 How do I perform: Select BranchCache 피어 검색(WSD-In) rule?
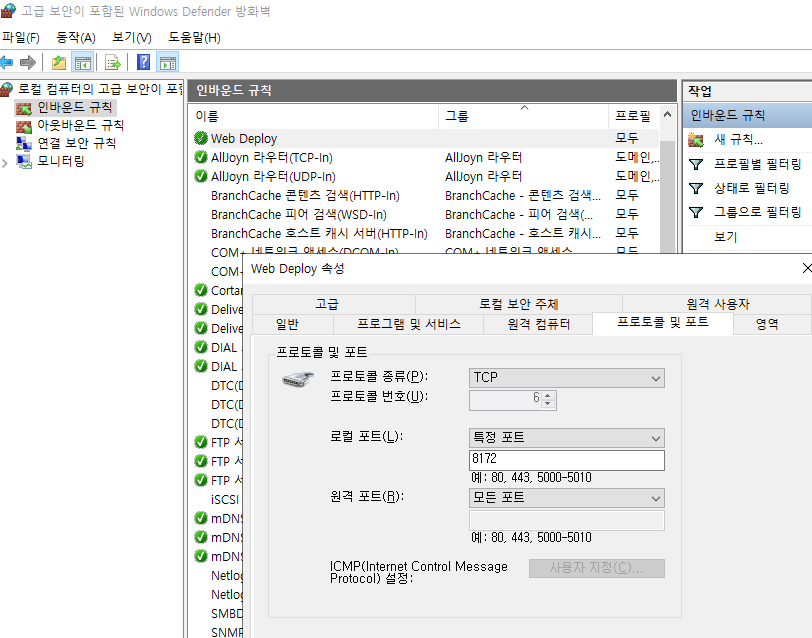tap(299, 214)
